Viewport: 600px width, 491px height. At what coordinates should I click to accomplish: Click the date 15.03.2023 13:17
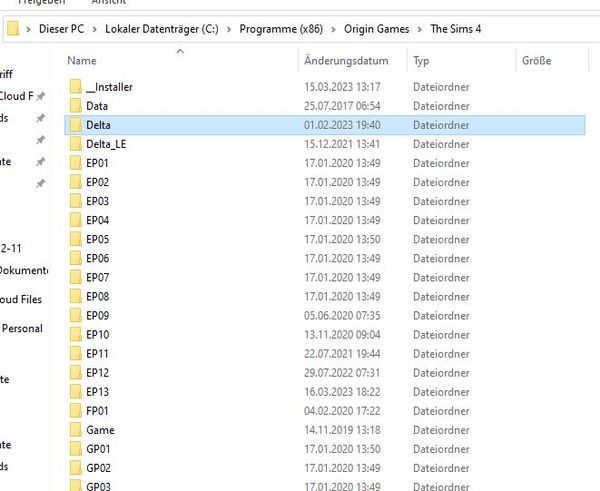(x=342, y=87)
